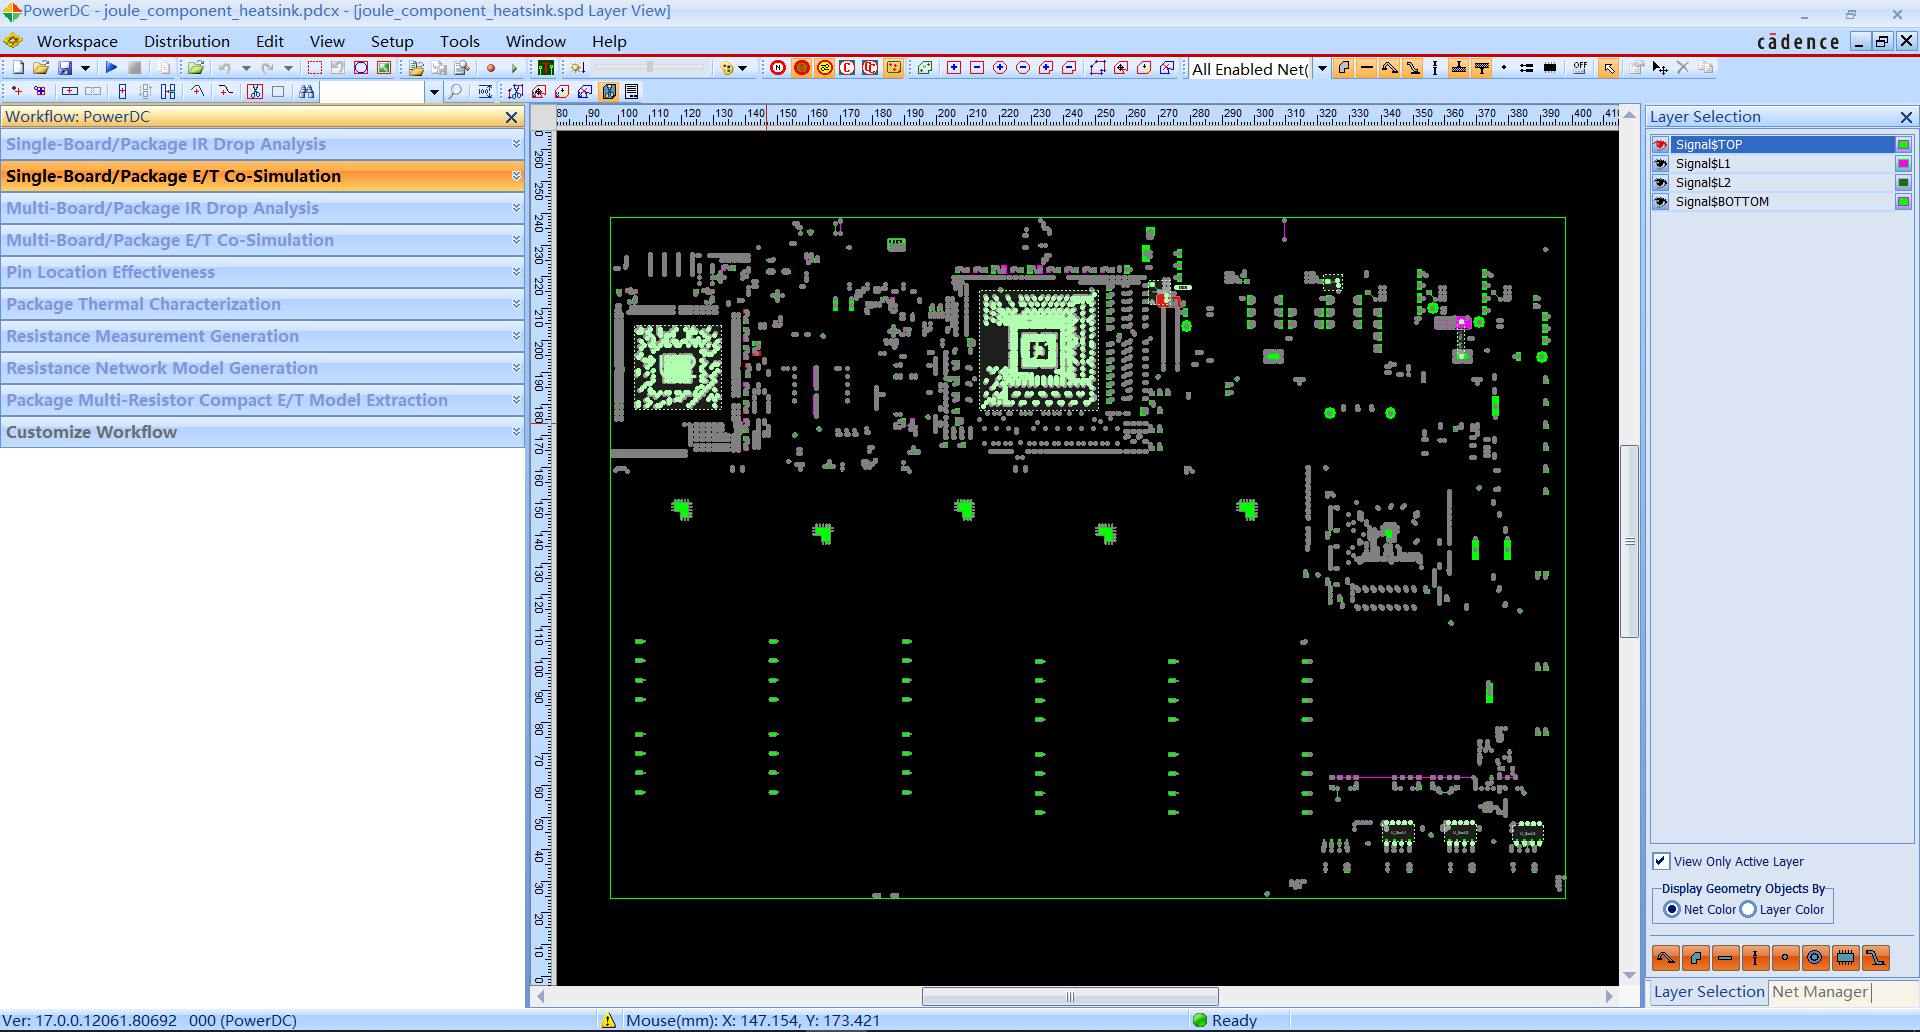The width and height of the screenshot is (1920, 1032).
Task: Click the color swatch for Signal$L2 layer
Action: coord(1903,183)
